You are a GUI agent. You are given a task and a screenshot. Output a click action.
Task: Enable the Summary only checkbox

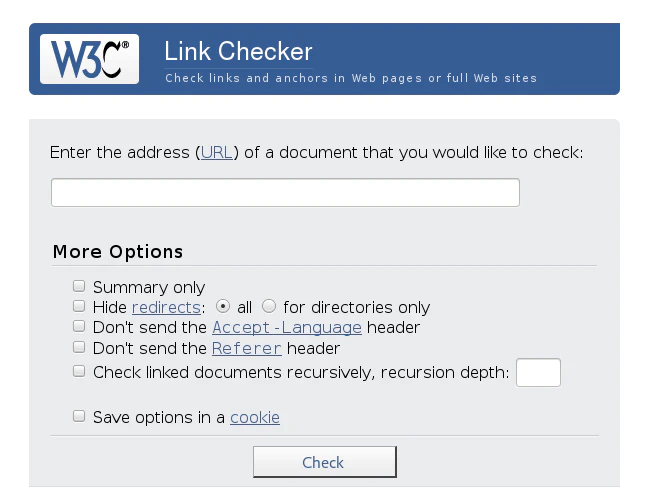click(80, 287)
